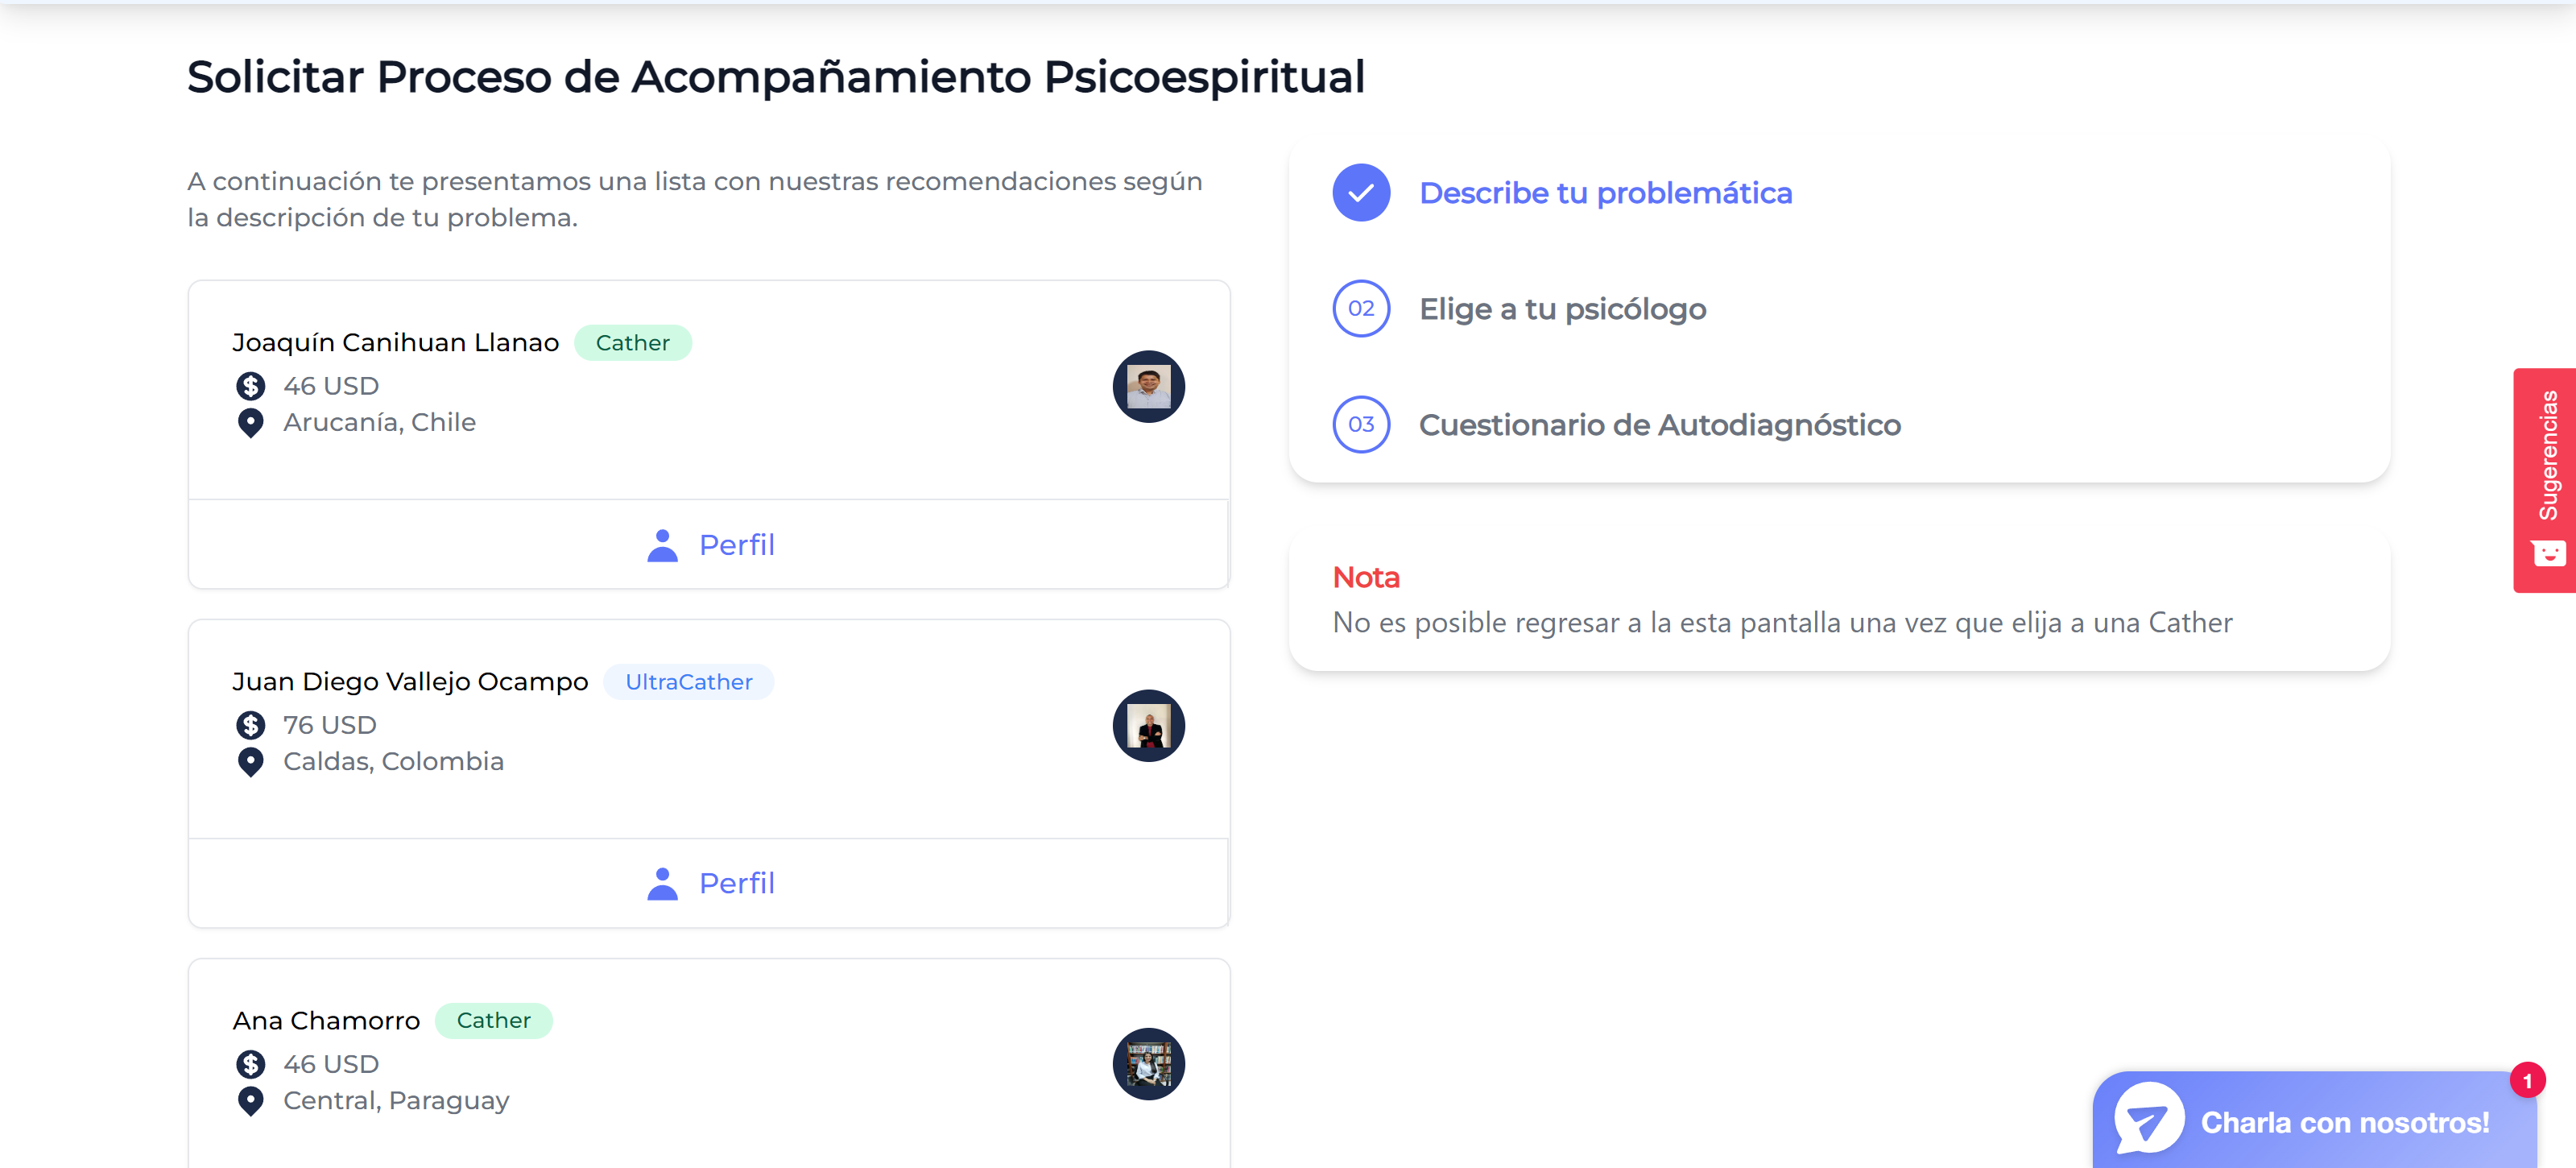Click the UltraCather badge for Juan Diego
This screenshot has height=1168, width=2576.
click(688, 681)
